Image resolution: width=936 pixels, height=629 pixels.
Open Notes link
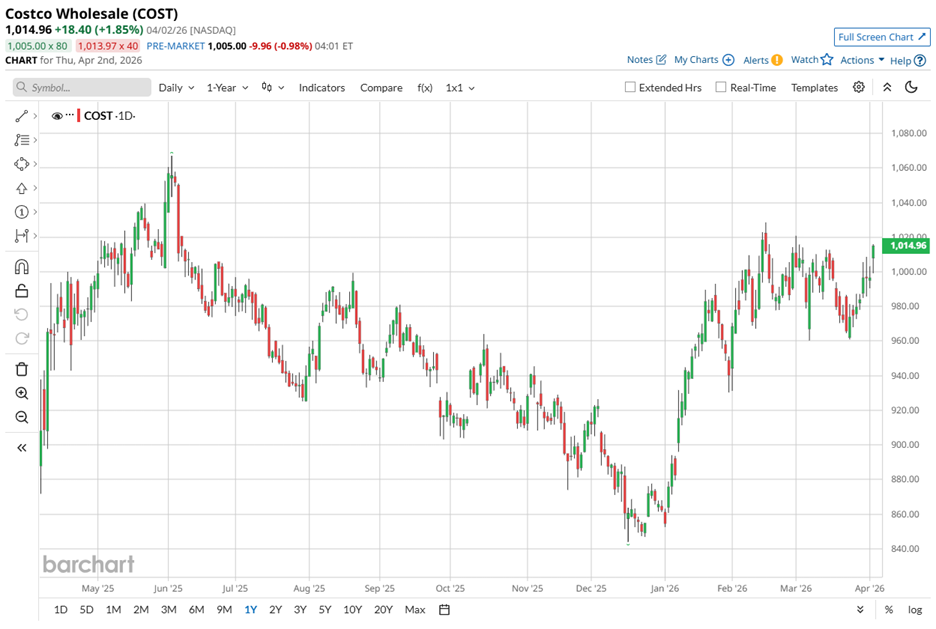tap(646, 60)
